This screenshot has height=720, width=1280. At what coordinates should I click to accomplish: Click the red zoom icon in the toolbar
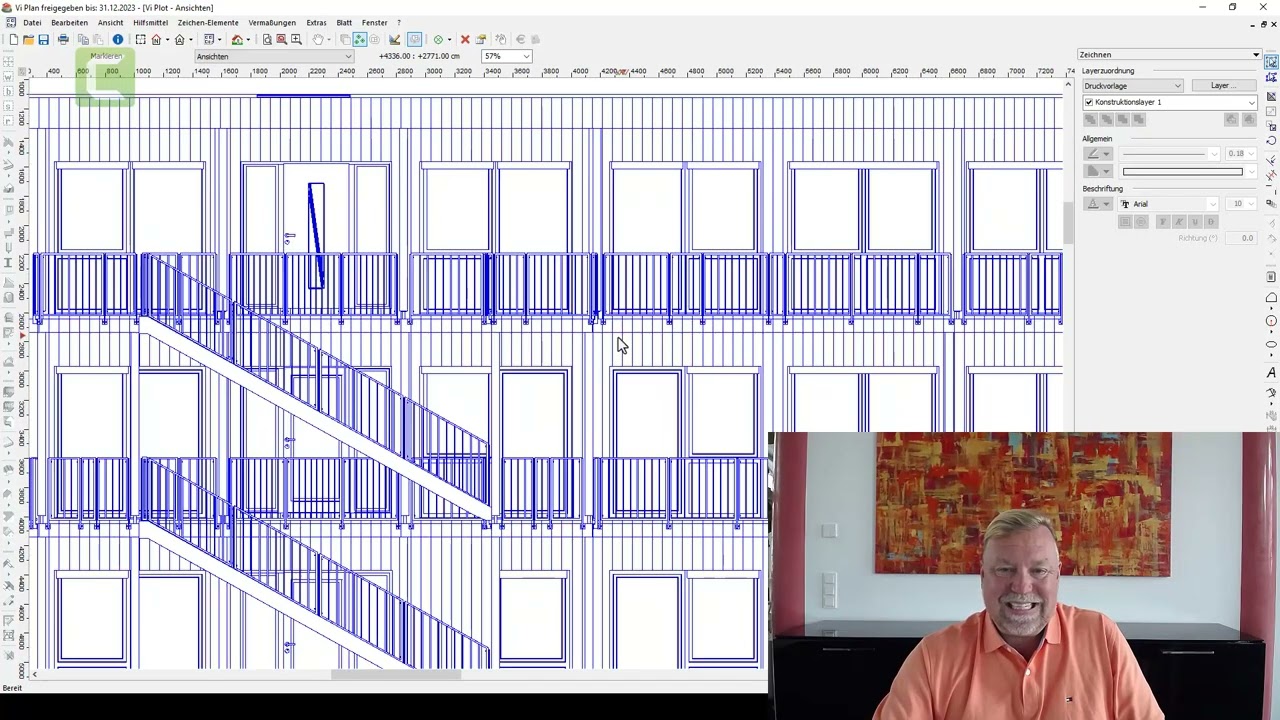coord(281,40)
